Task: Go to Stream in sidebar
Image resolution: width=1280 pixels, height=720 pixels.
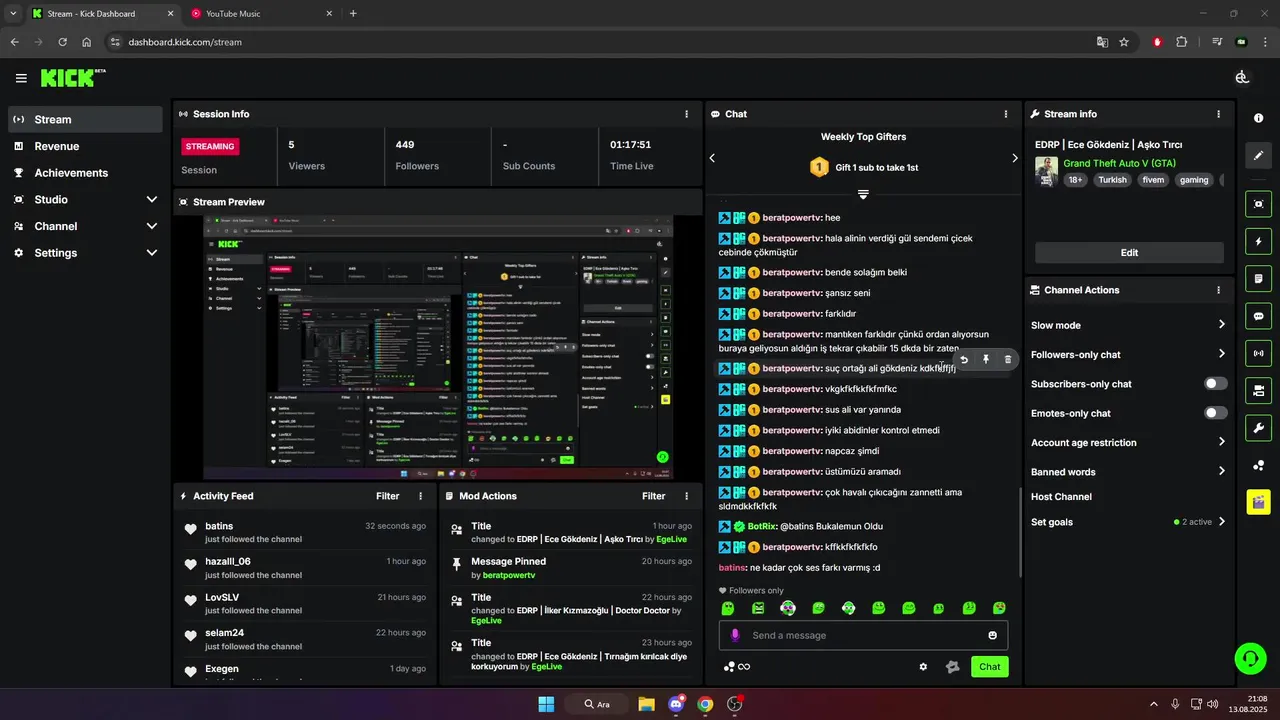Action: [85, 119]
